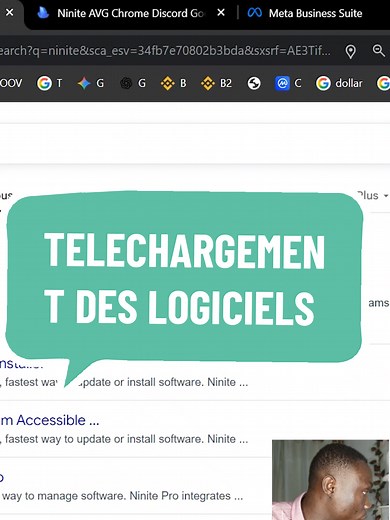
Task: Click the Meta logo on Meta Business Suite tab
Action: (255, 13)
